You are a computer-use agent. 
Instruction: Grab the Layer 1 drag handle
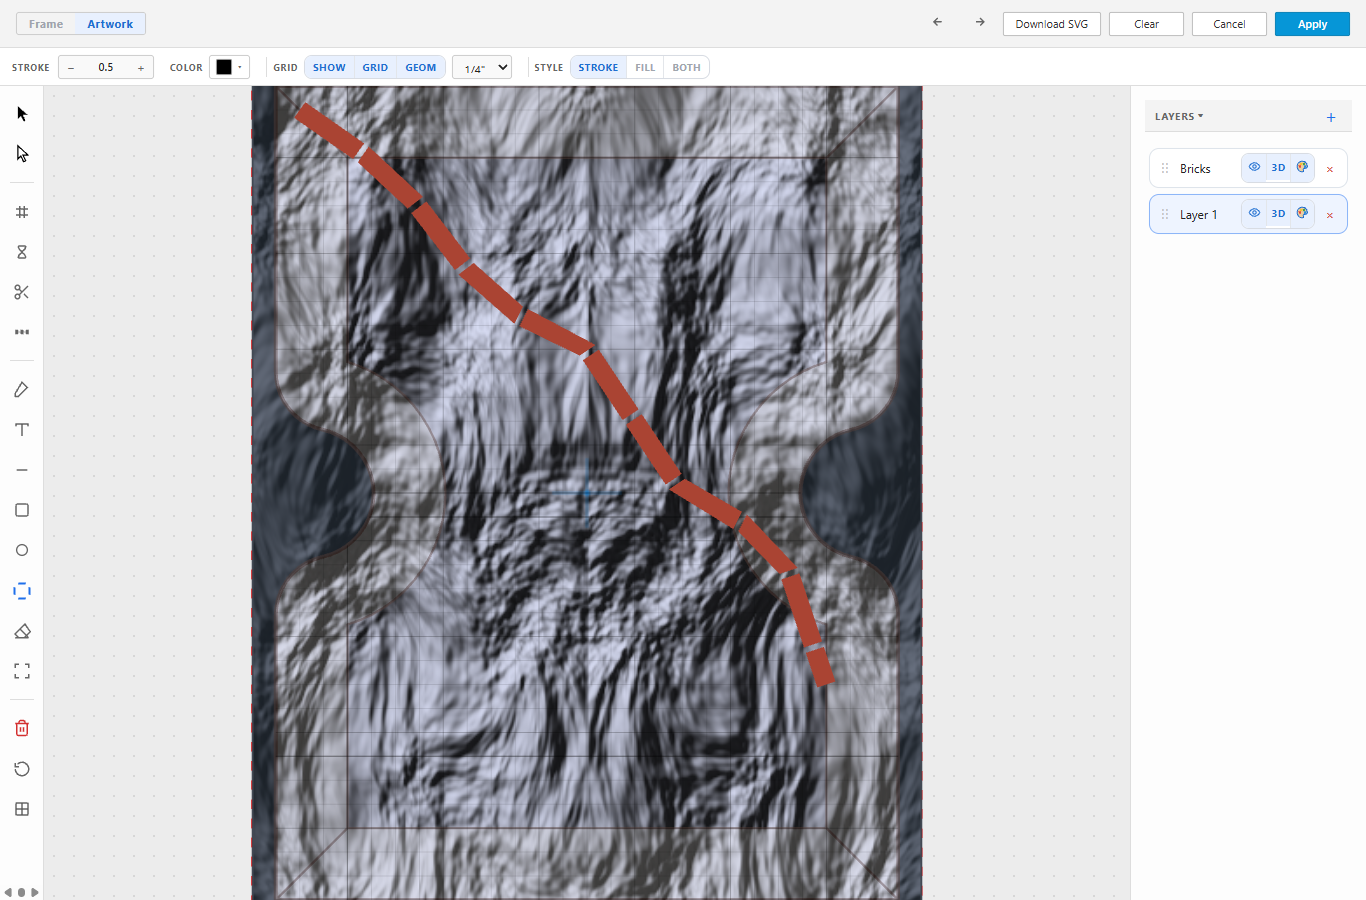tap(1165, 214)
